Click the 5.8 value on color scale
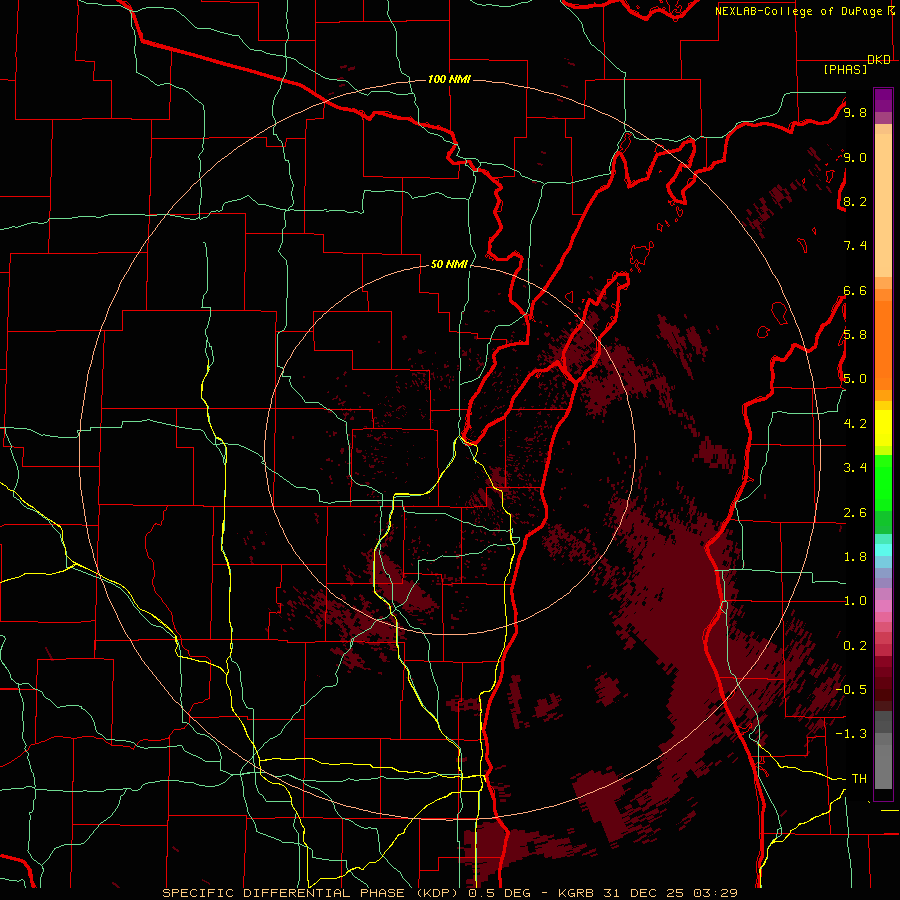This screenshot has height=900, width=900. click(855, 335)
